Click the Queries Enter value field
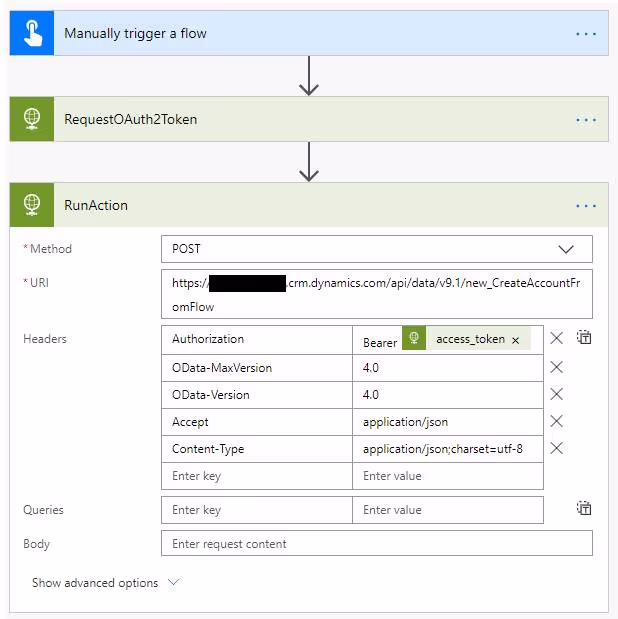The width and height of the screenshot is (618, 619). [x=448, y=510]
